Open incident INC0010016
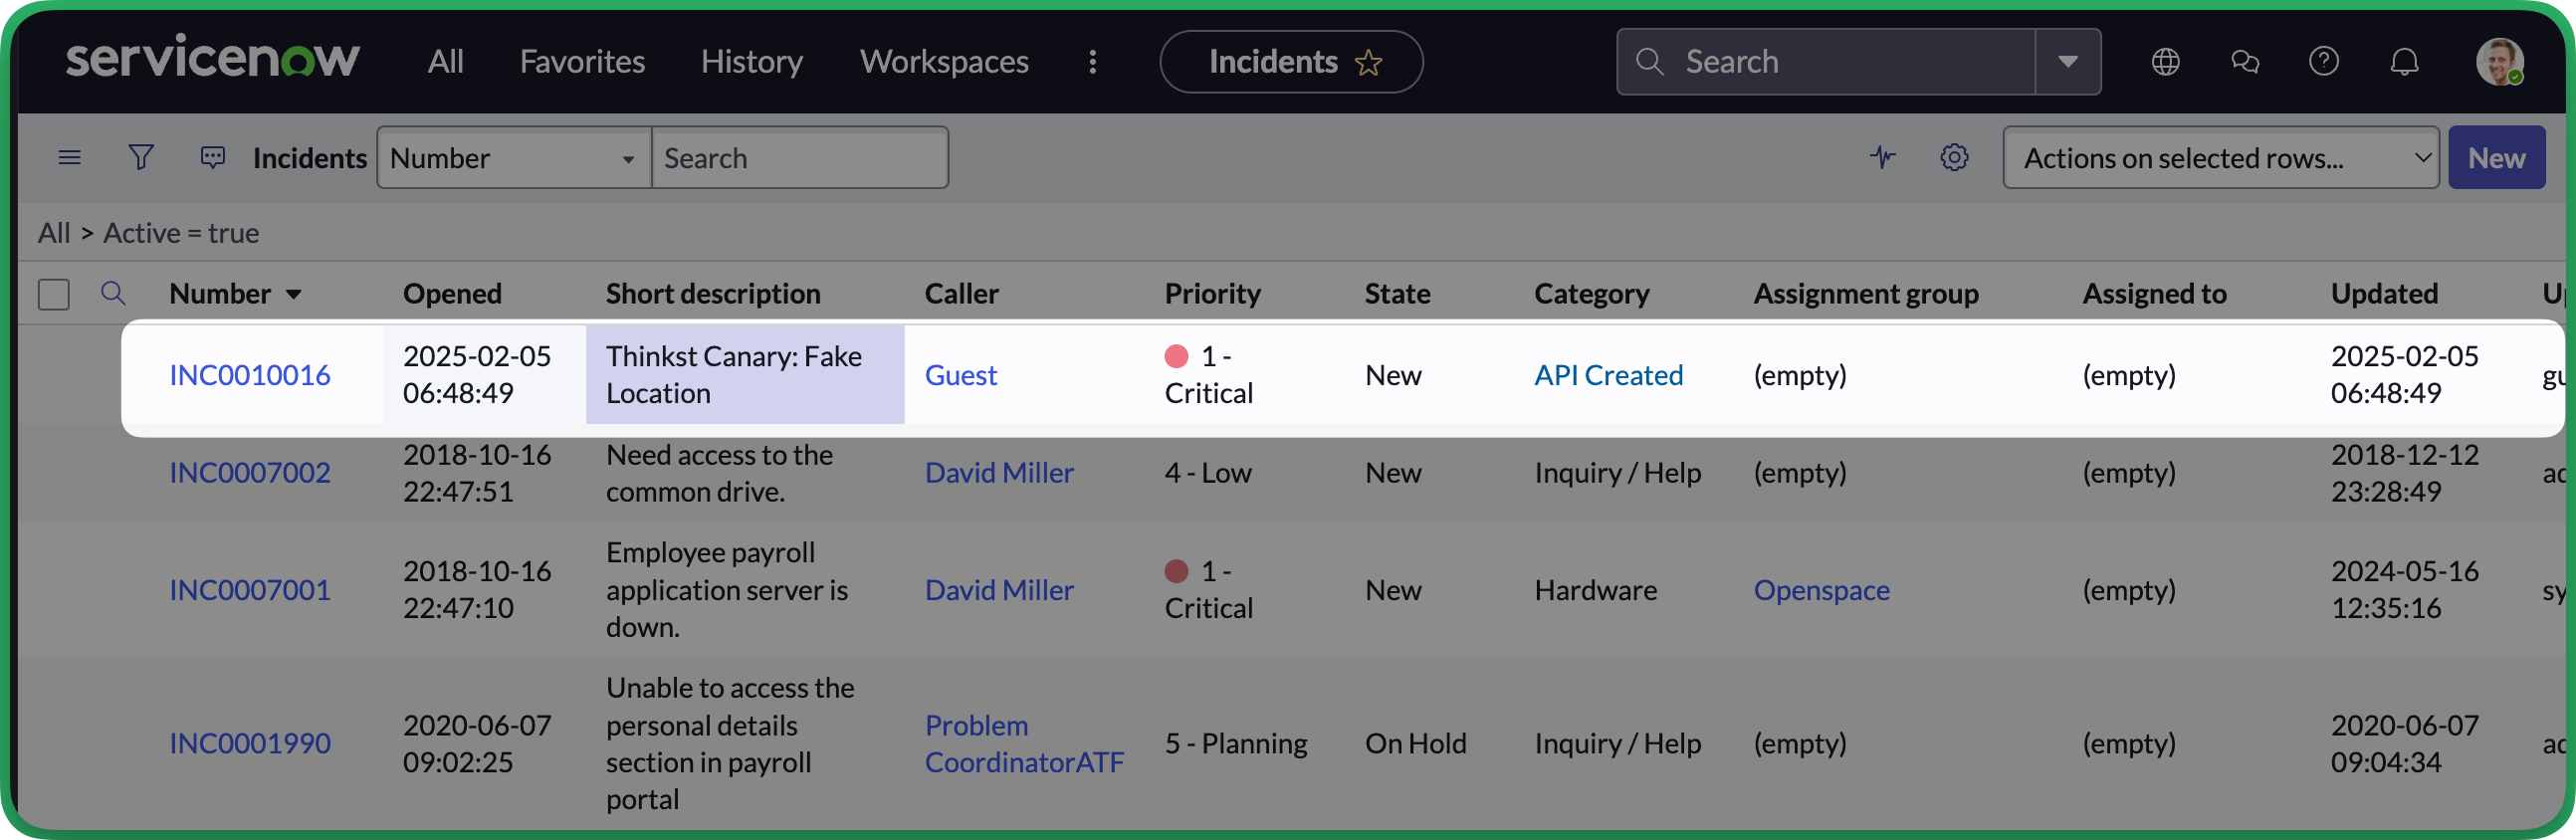Screen dimensions: 2576x840 click(250, 375)
